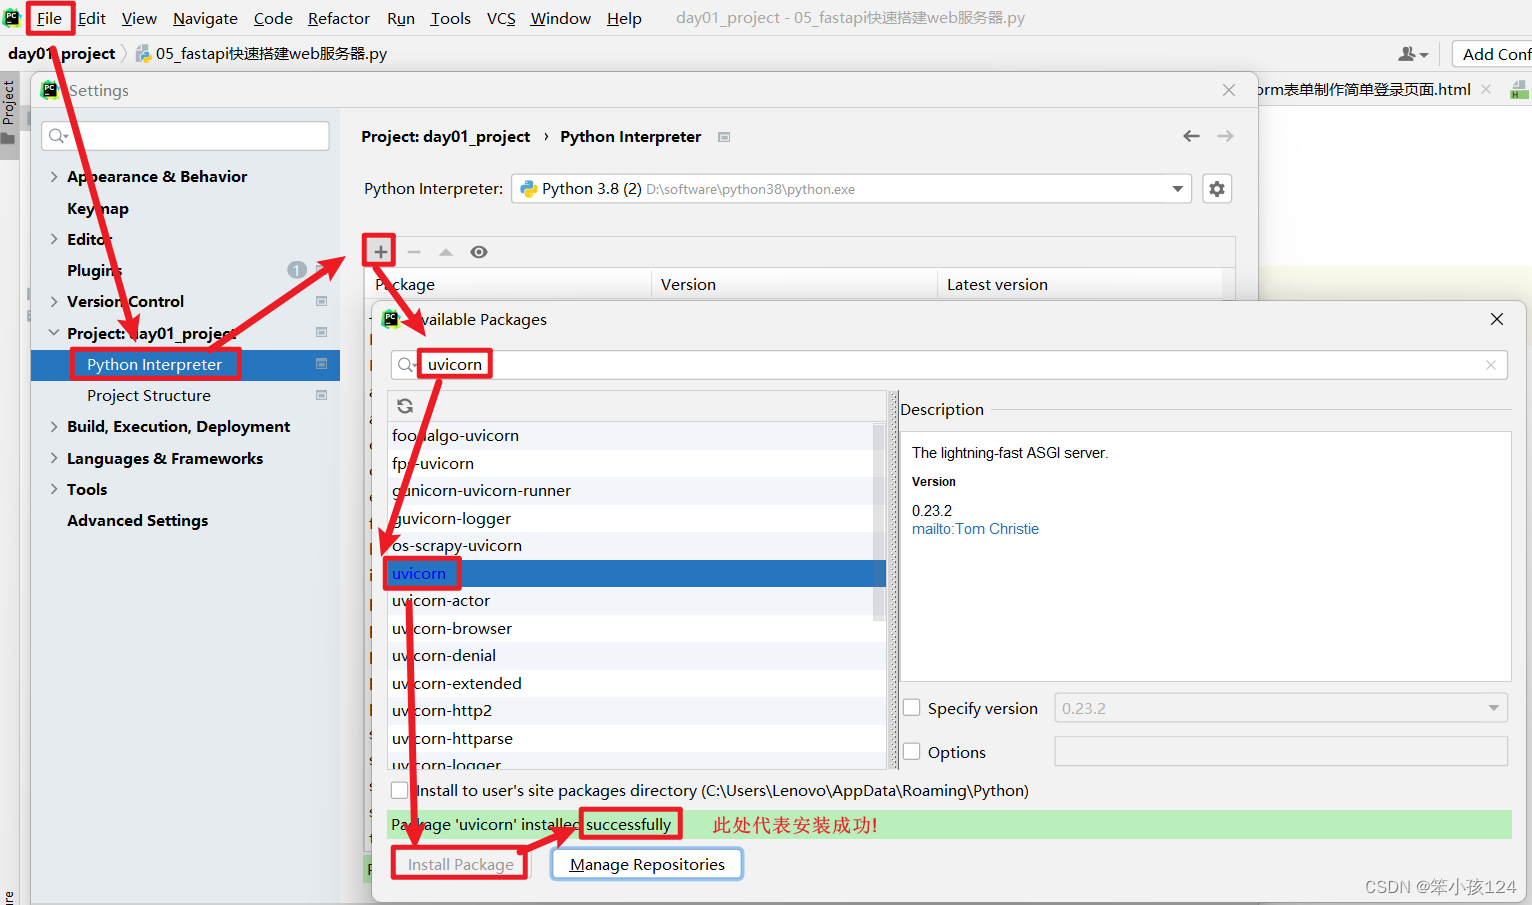Image resolution: width=1532 pixels, height=905 pixels.
Task: Check Install to user's site packages directory
Action: coord(400,790)
